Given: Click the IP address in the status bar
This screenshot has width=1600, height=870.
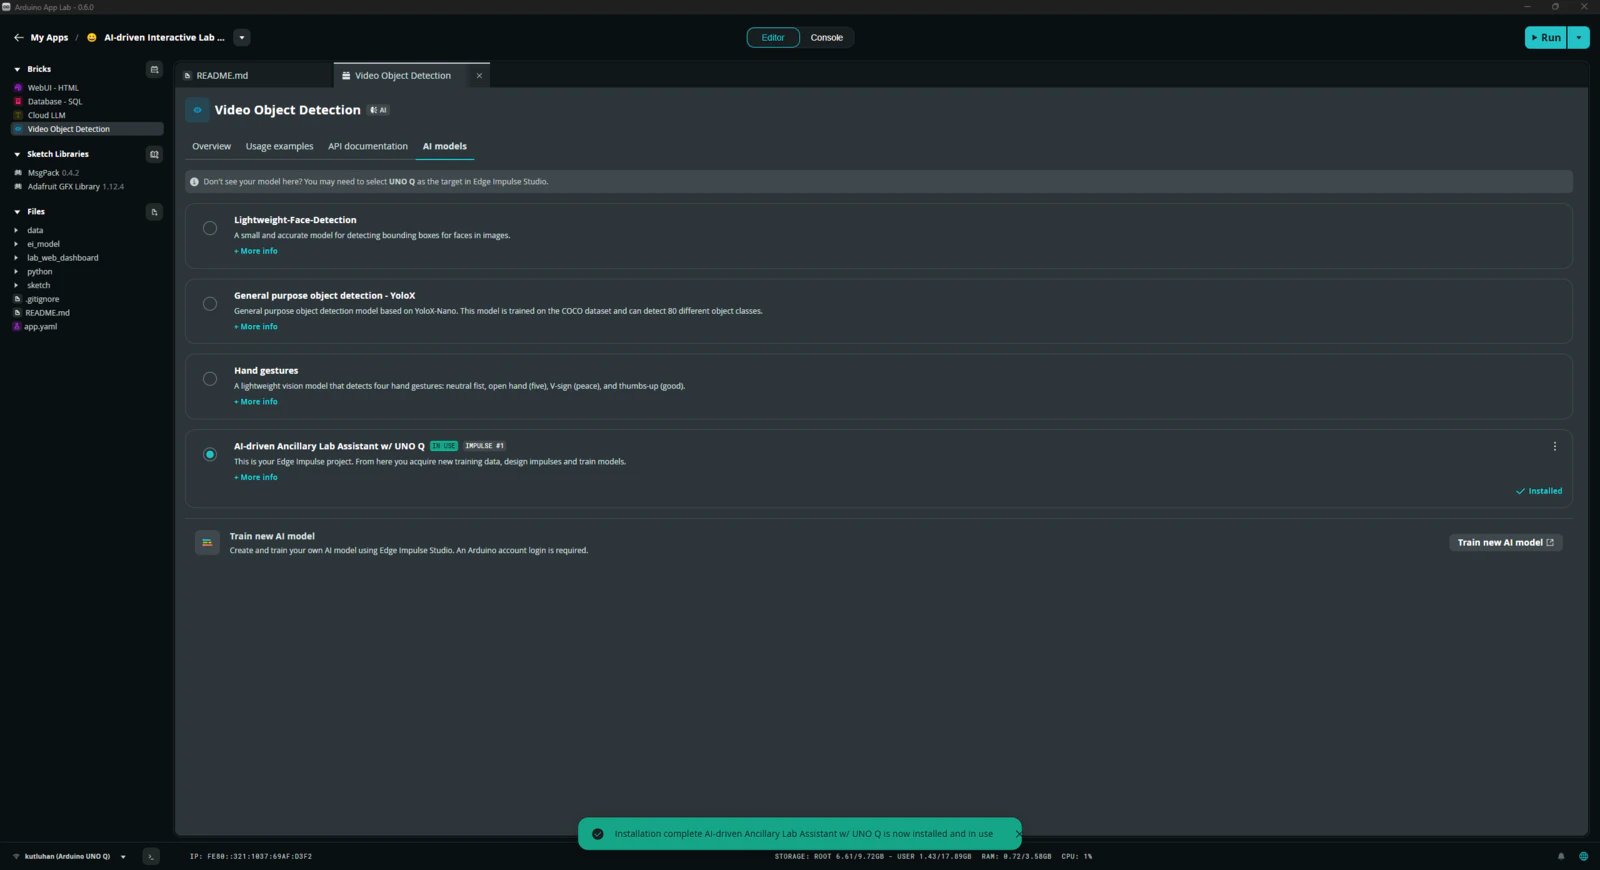Looking at the screenshot, I should [x=251, y=857].
